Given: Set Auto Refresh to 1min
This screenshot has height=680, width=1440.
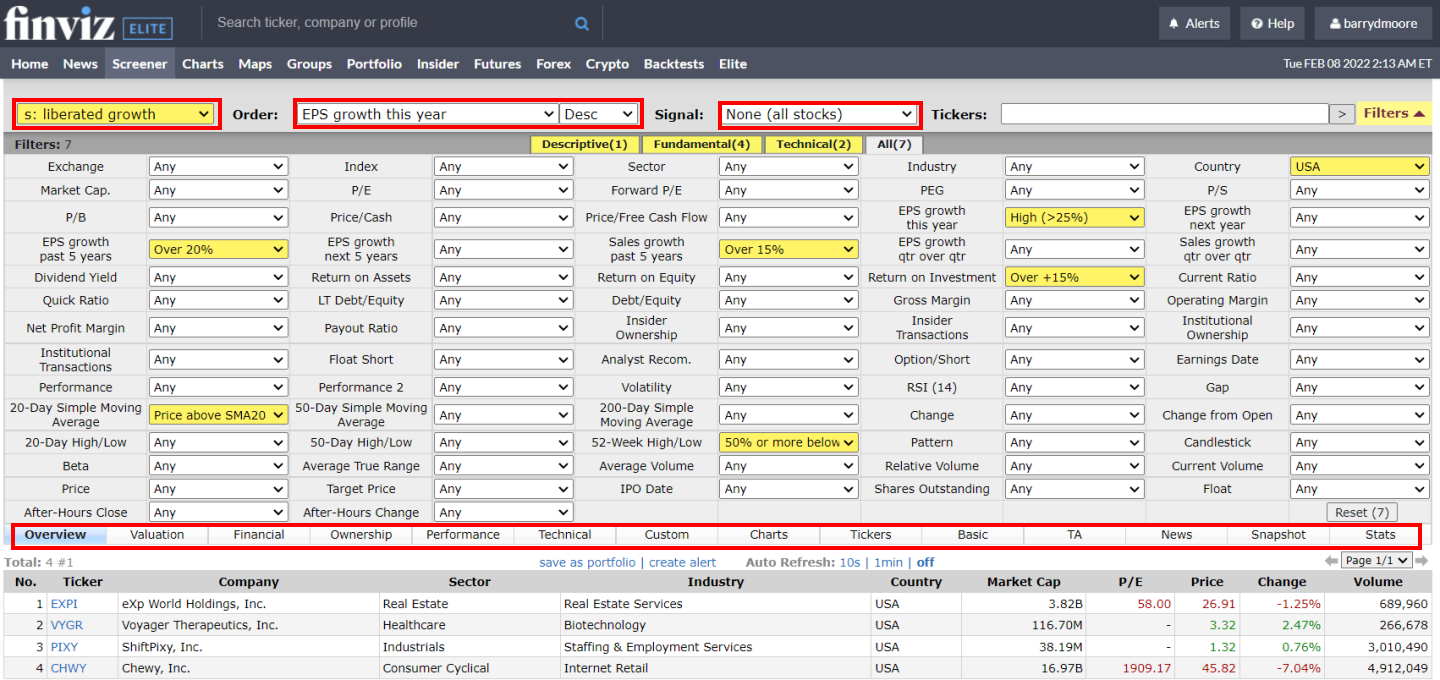Looking at the screenshot, I should point(888,562).
